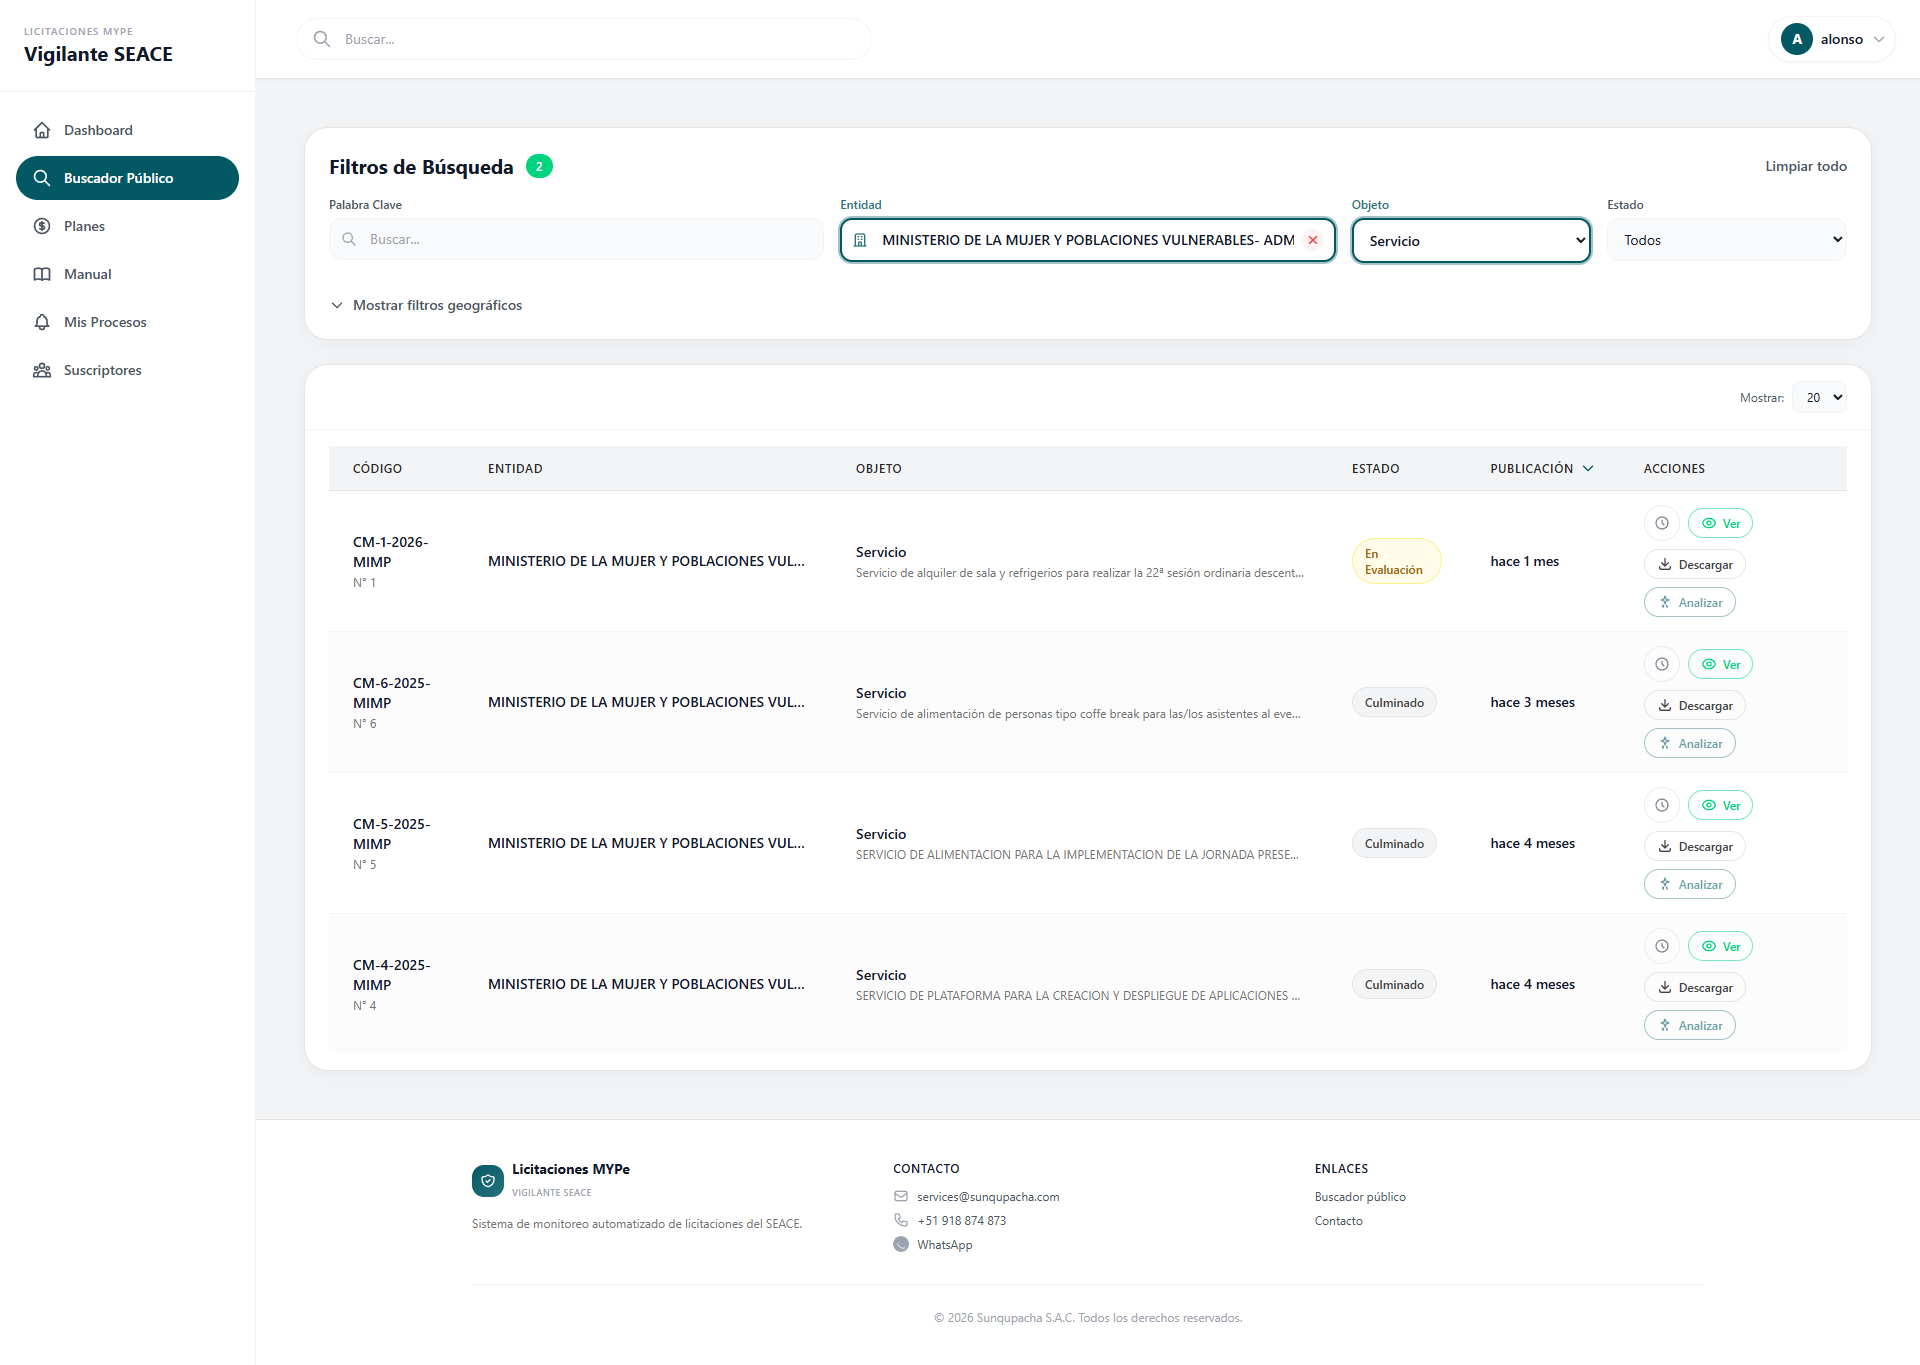The height and width of the screenshot is (1365, 1920).
Task: Change Mostrar page size from 20
Action: 1819,397
